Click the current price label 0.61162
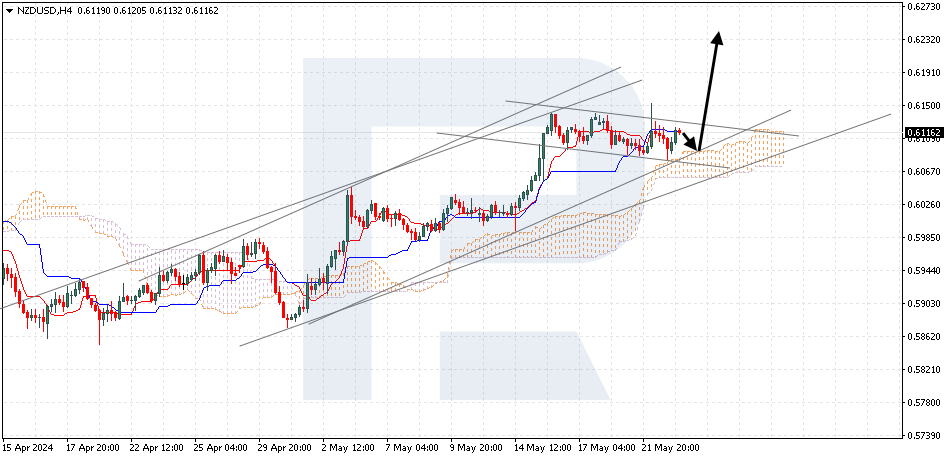 [x=925, y=132]
